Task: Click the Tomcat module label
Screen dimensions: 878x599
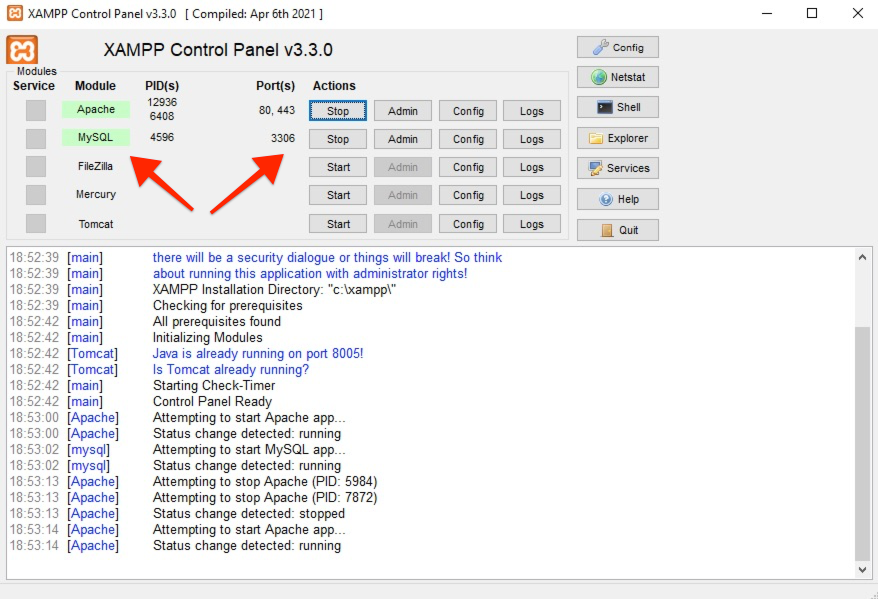Action: (96, 224)
